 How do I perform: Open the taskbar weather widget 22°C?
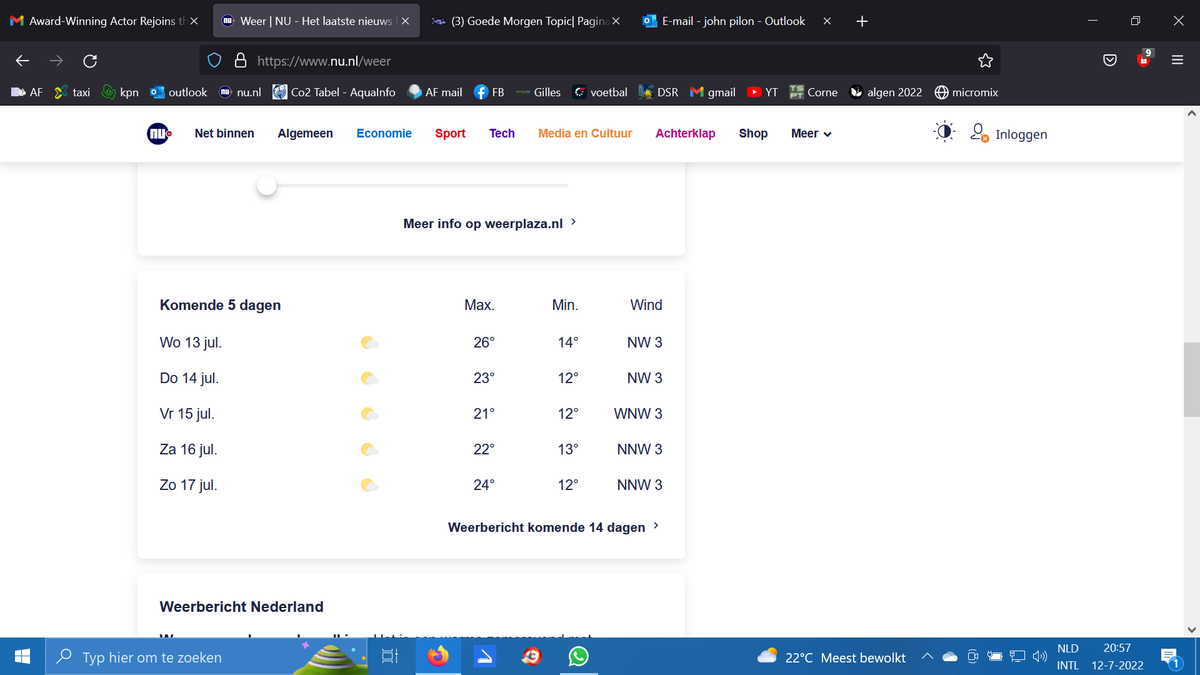(x=831, y=657)
